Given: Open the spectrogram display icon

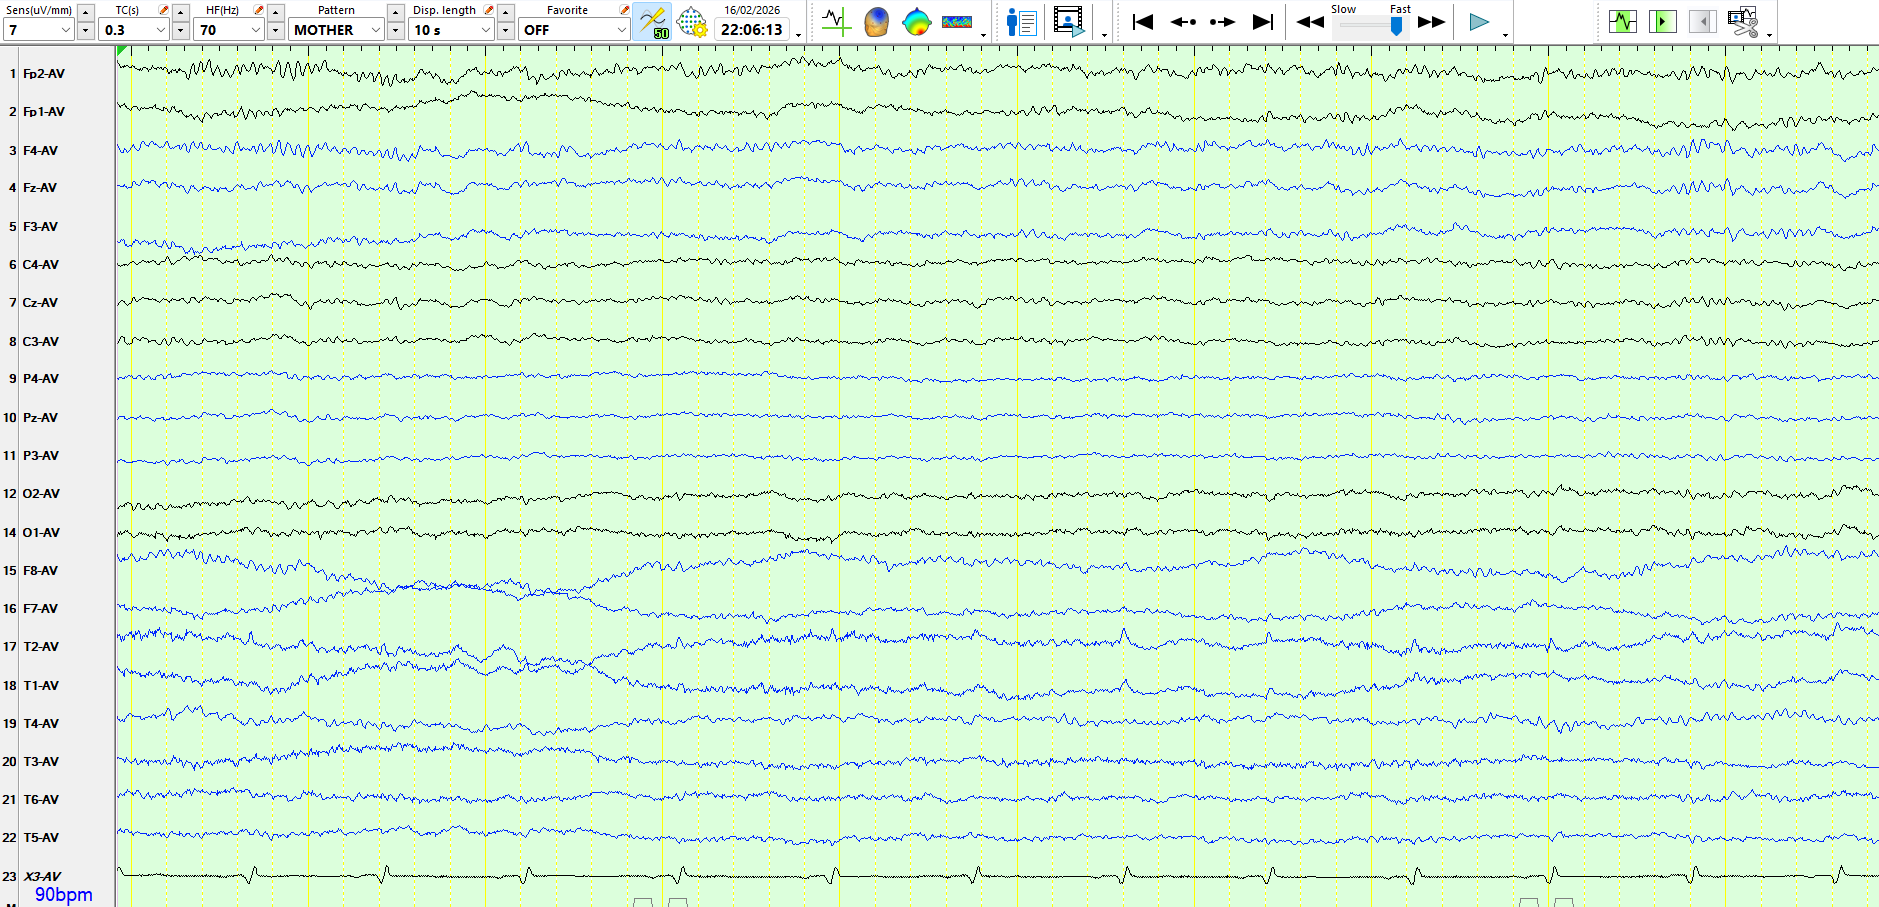Looking at the screenshot, I should click(x=957, y=21).
